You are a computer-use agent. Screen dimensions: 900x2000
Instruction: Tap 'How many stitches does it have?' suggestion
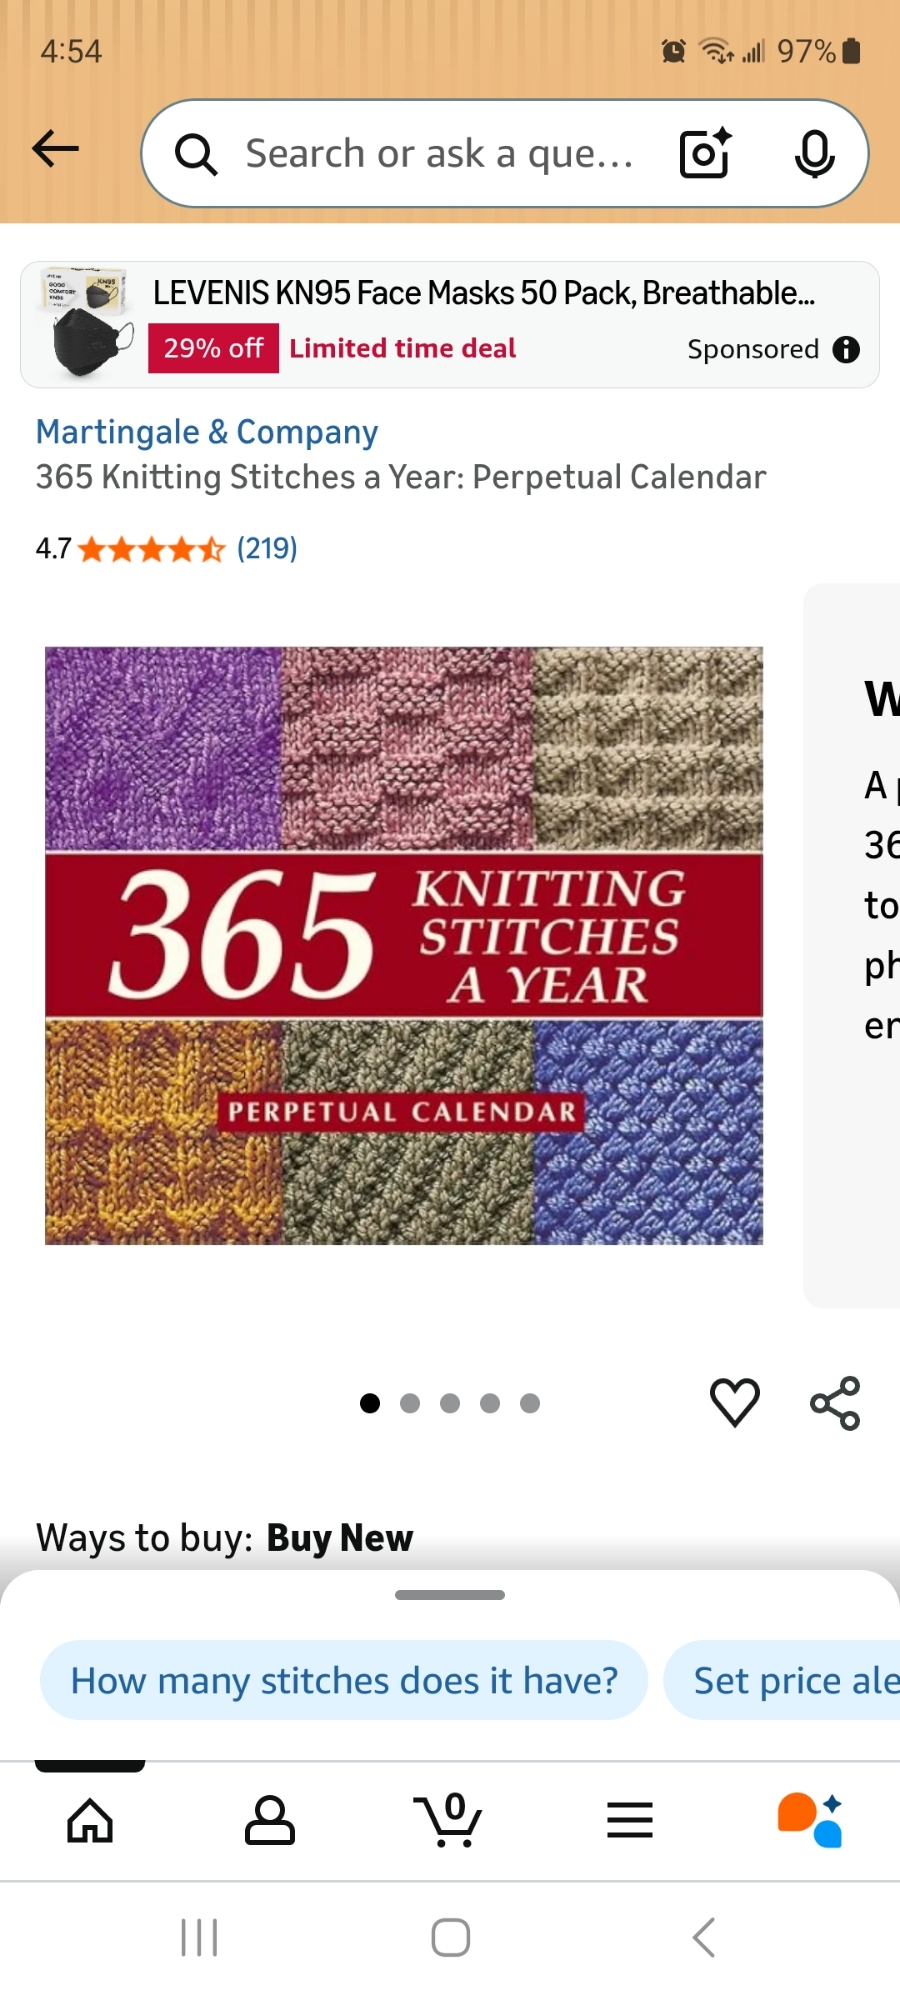pos(344,1681)
